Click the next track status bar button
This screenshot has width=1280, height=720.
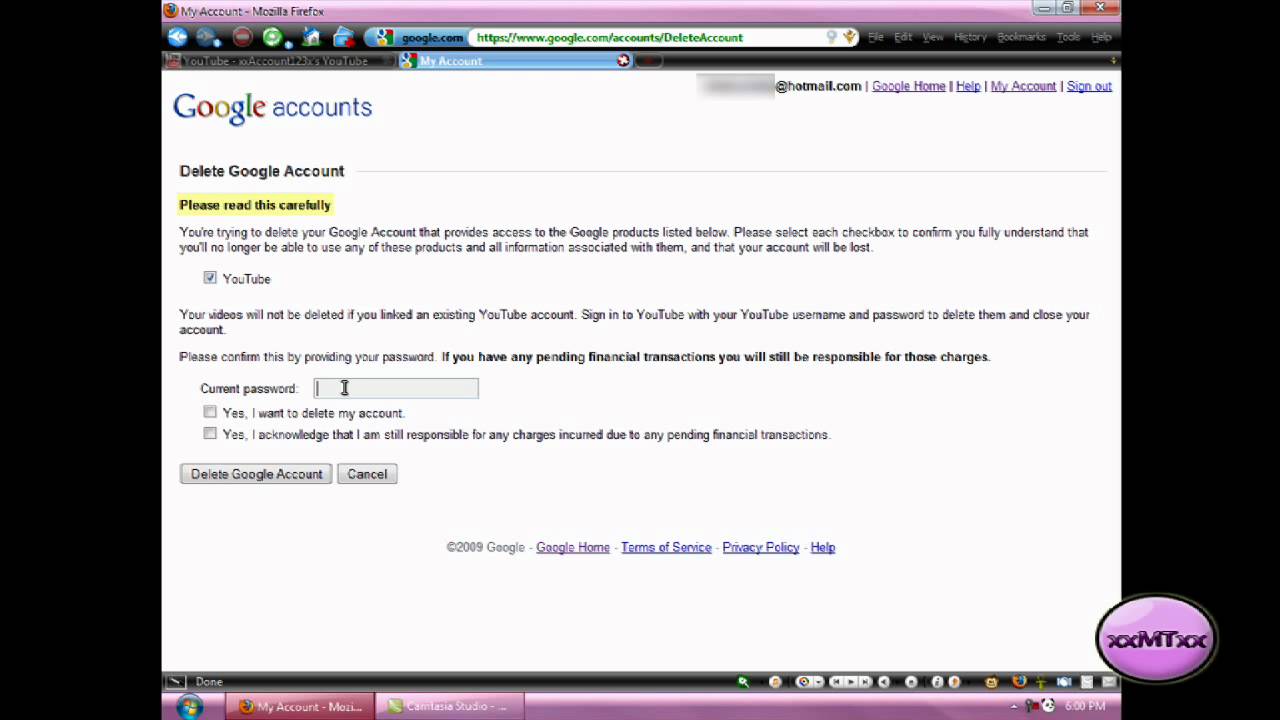(865, 682)
